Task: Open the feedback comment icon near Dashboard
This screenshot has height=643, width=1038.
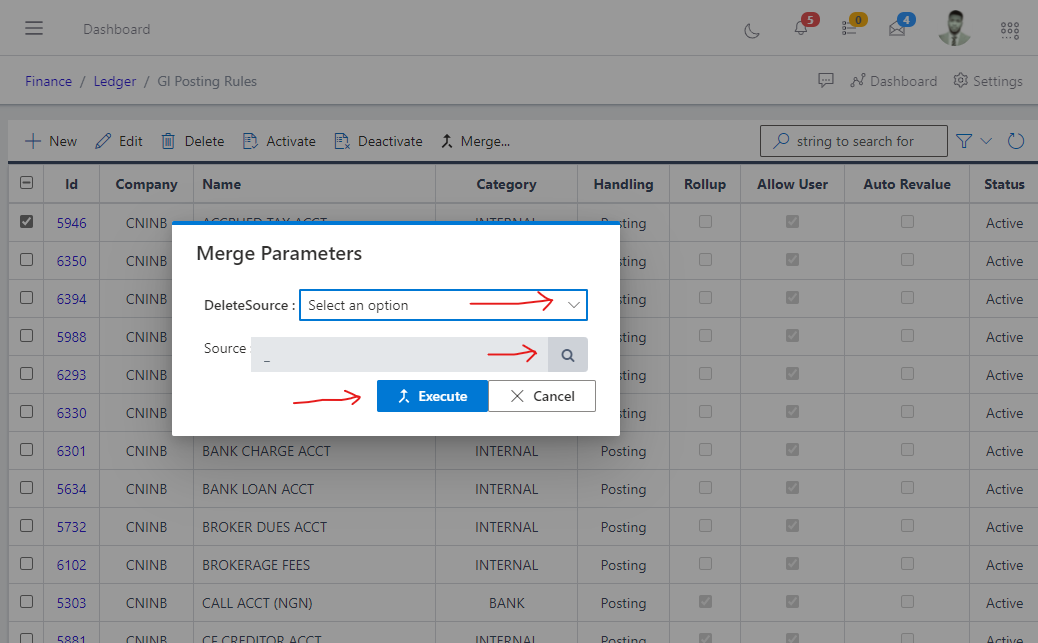Action: point(826,80)
